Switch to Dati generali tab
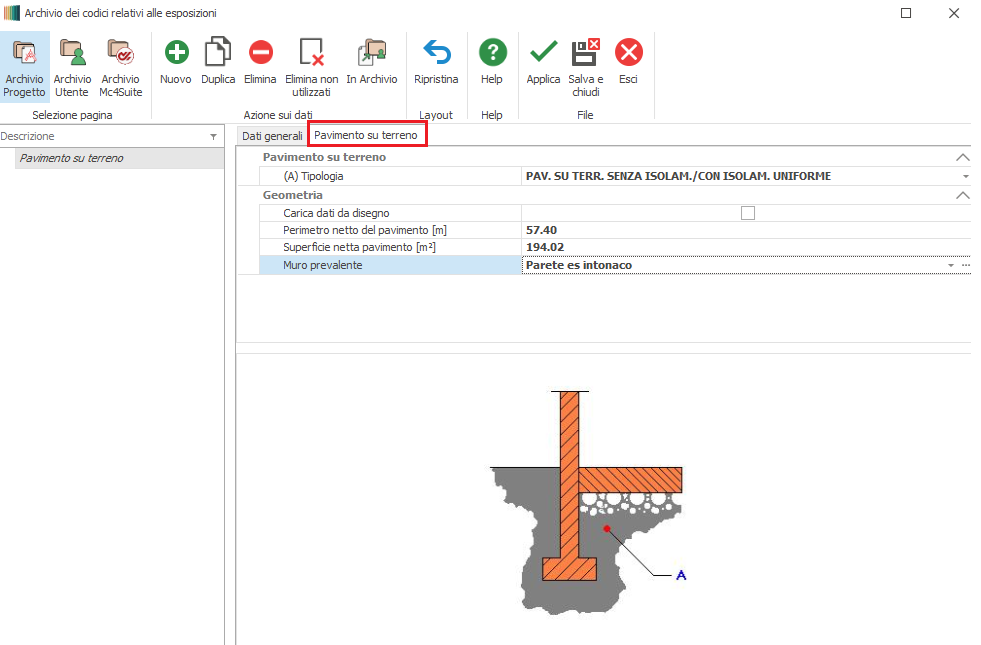Image resolution: width=981 pixels, height=645 pixels. (x=272, y=135)
